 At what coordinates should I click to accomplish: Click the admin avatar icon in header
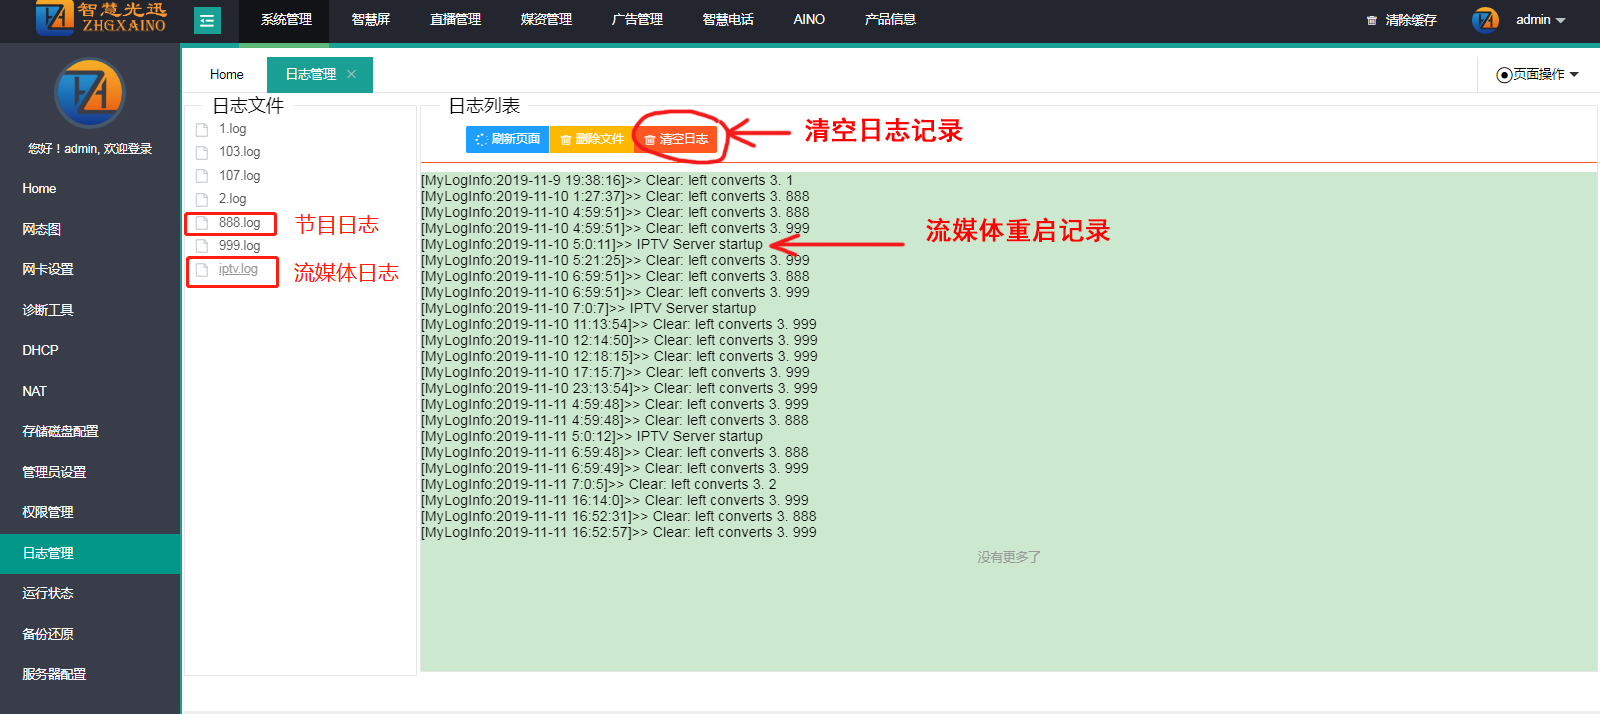point(1485,20)
